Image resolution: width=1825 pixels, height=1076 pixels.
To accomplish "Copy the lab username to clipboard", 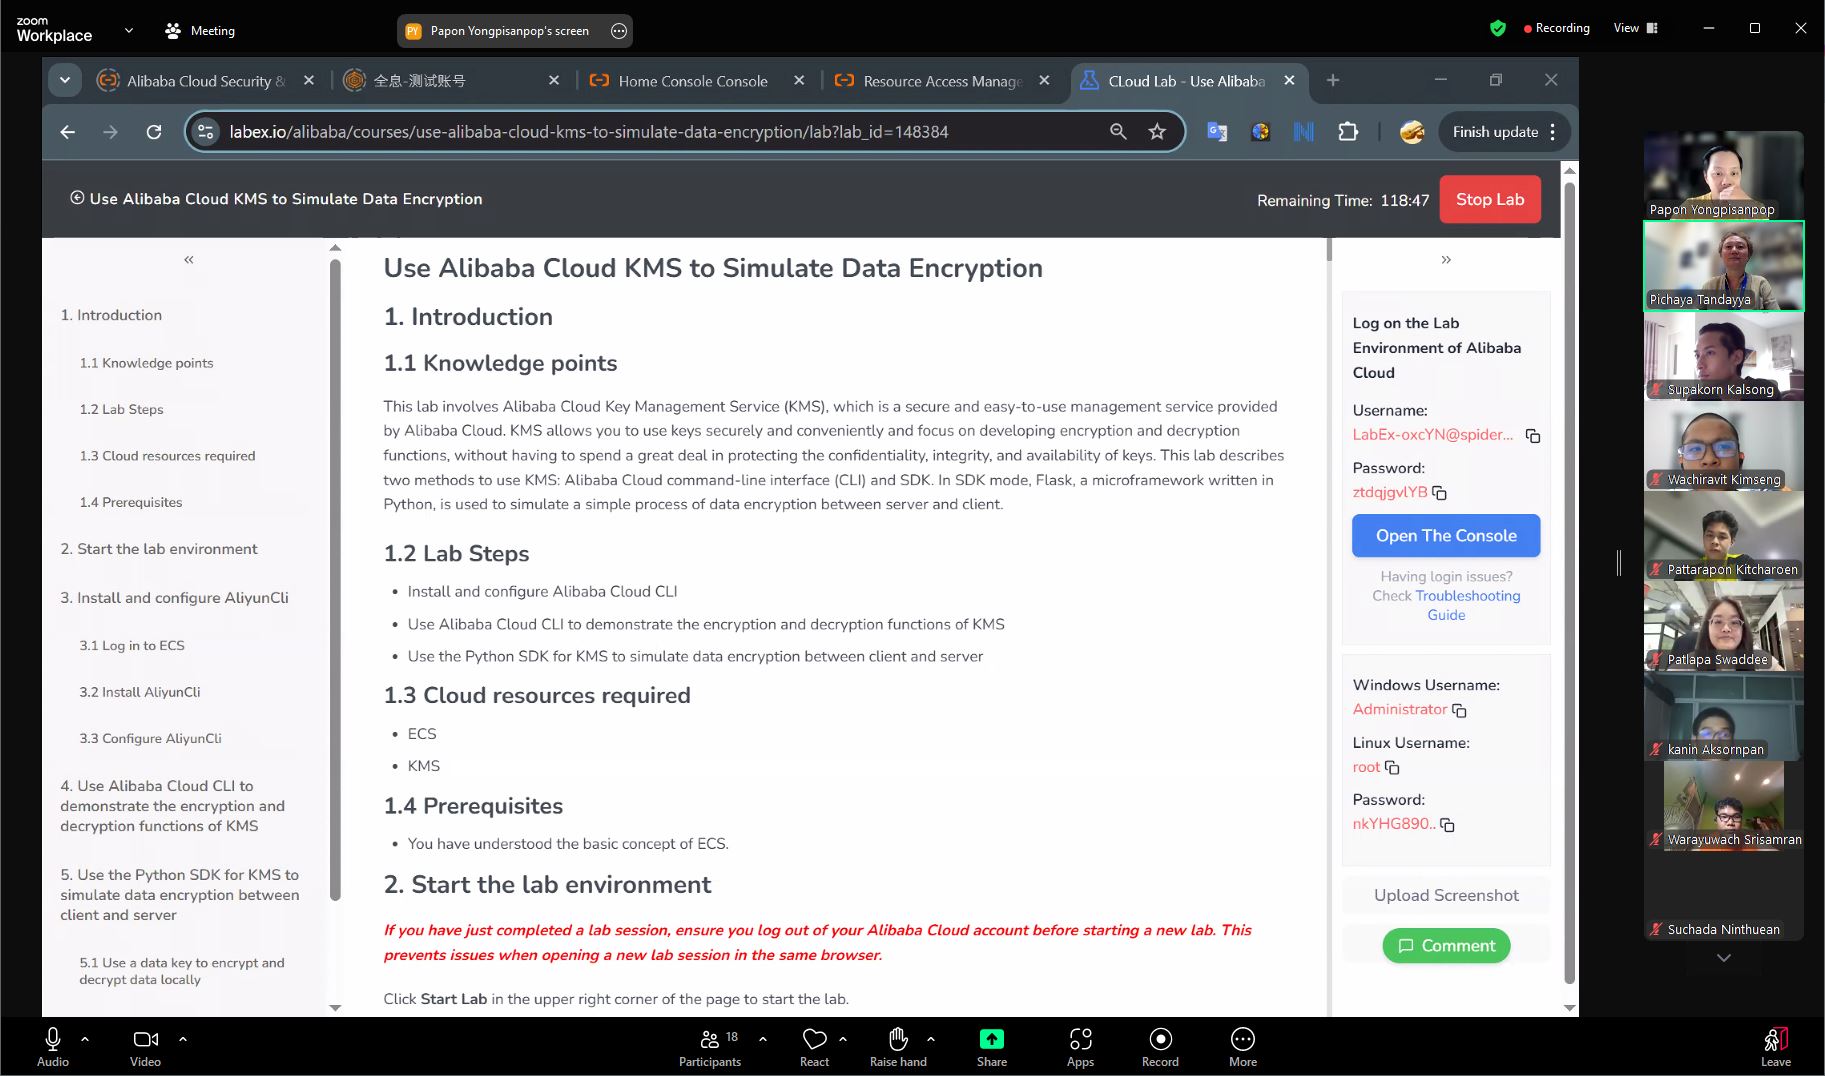I will click(x=1532, y=436).
